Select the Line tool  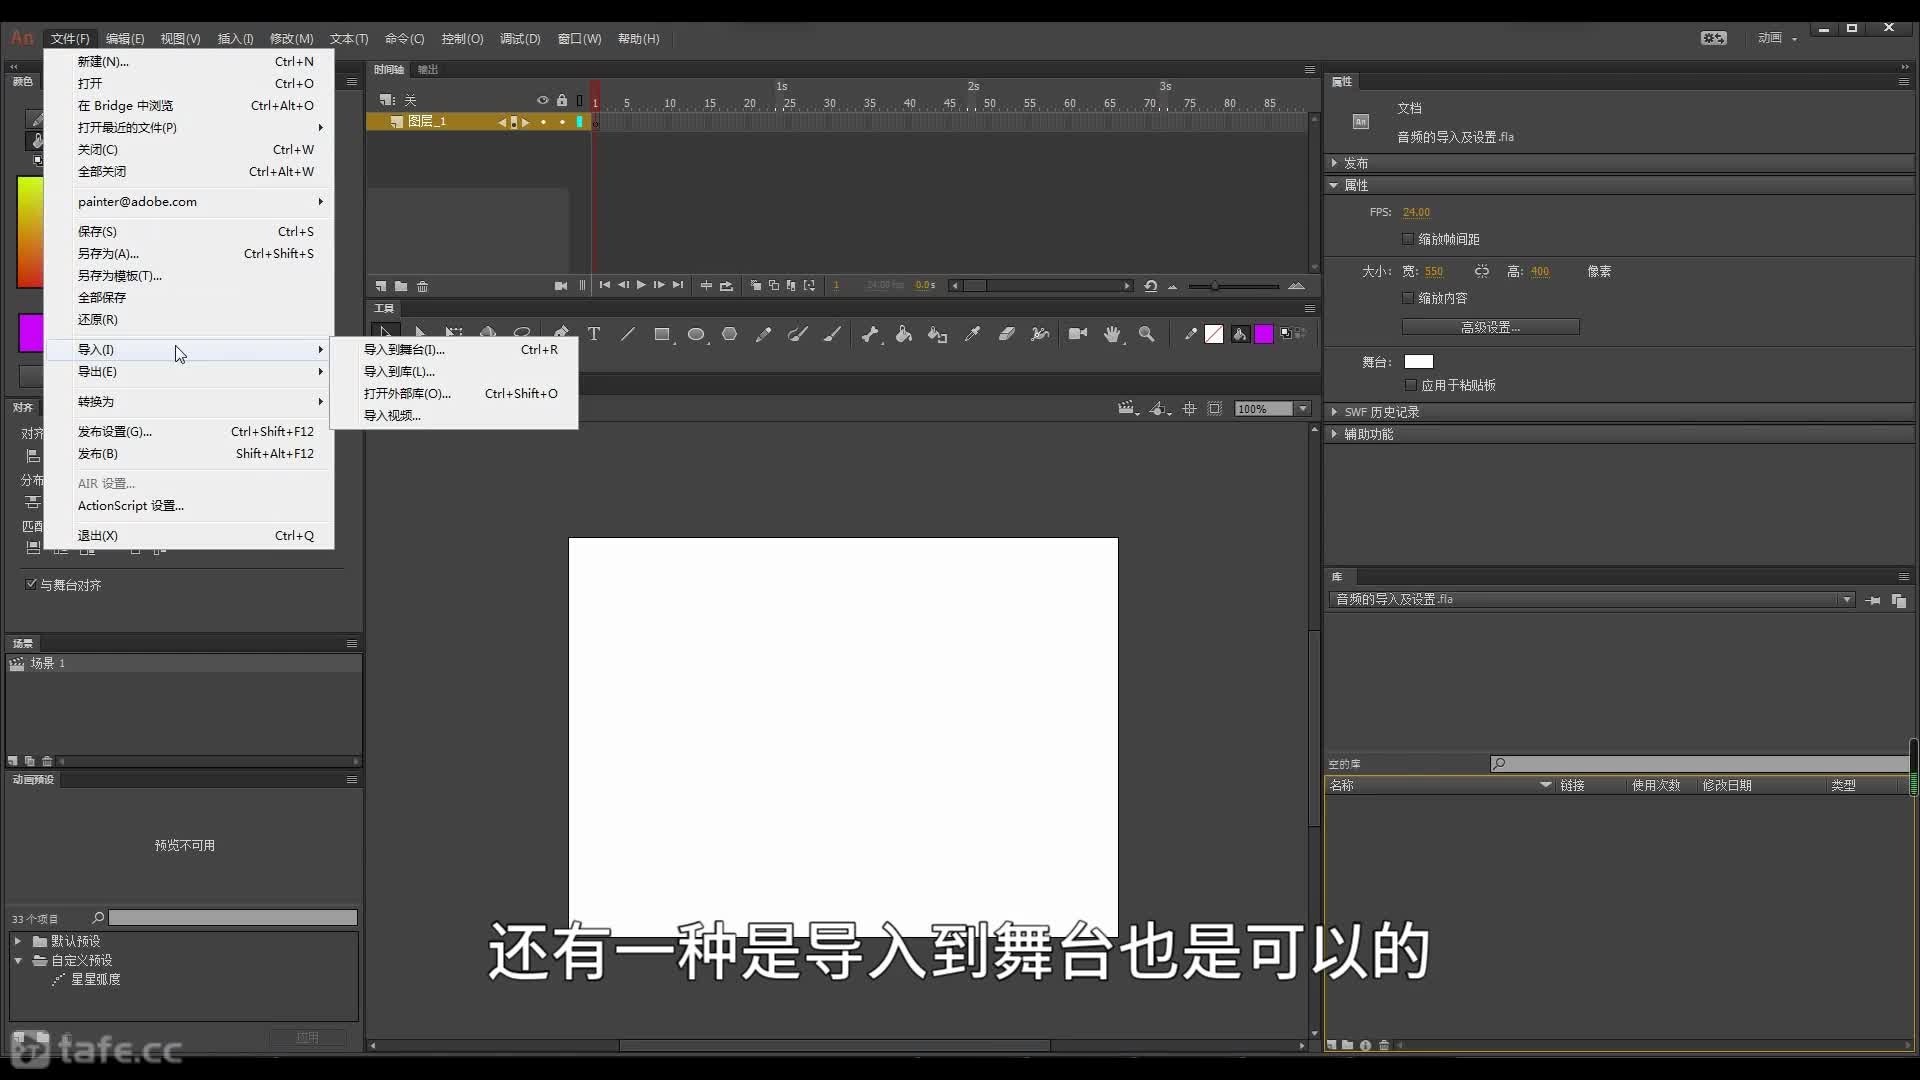pyautogui.click(x=628, y=334)
